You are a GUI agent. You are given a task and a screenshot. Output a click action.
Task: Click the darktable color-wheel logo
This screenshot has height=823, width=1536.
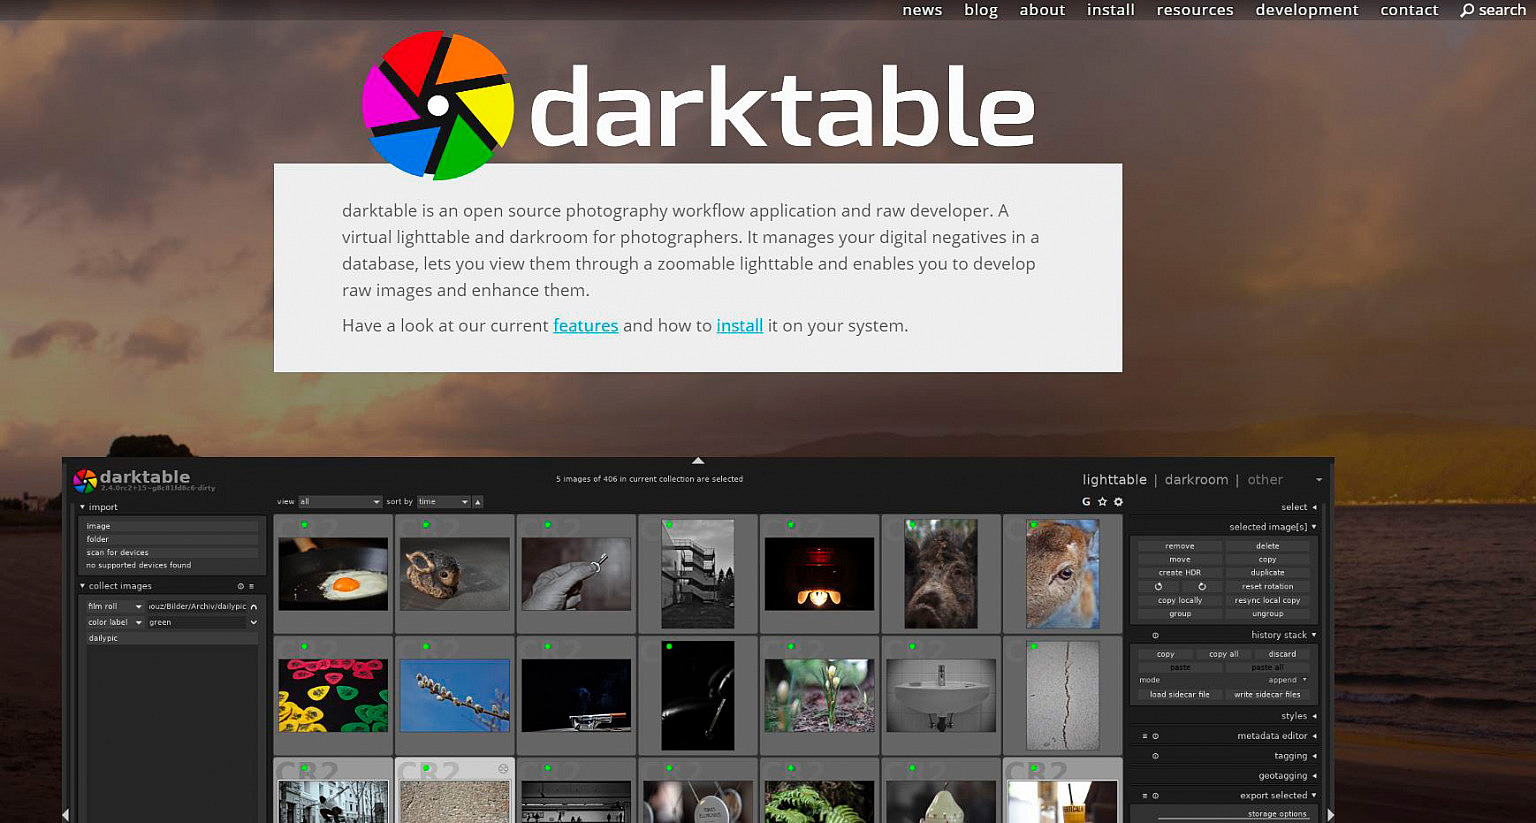coord(437,103)
